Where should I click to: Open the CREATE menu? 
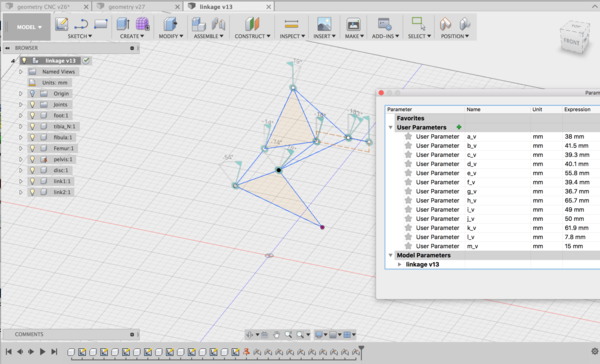point(132,36)
